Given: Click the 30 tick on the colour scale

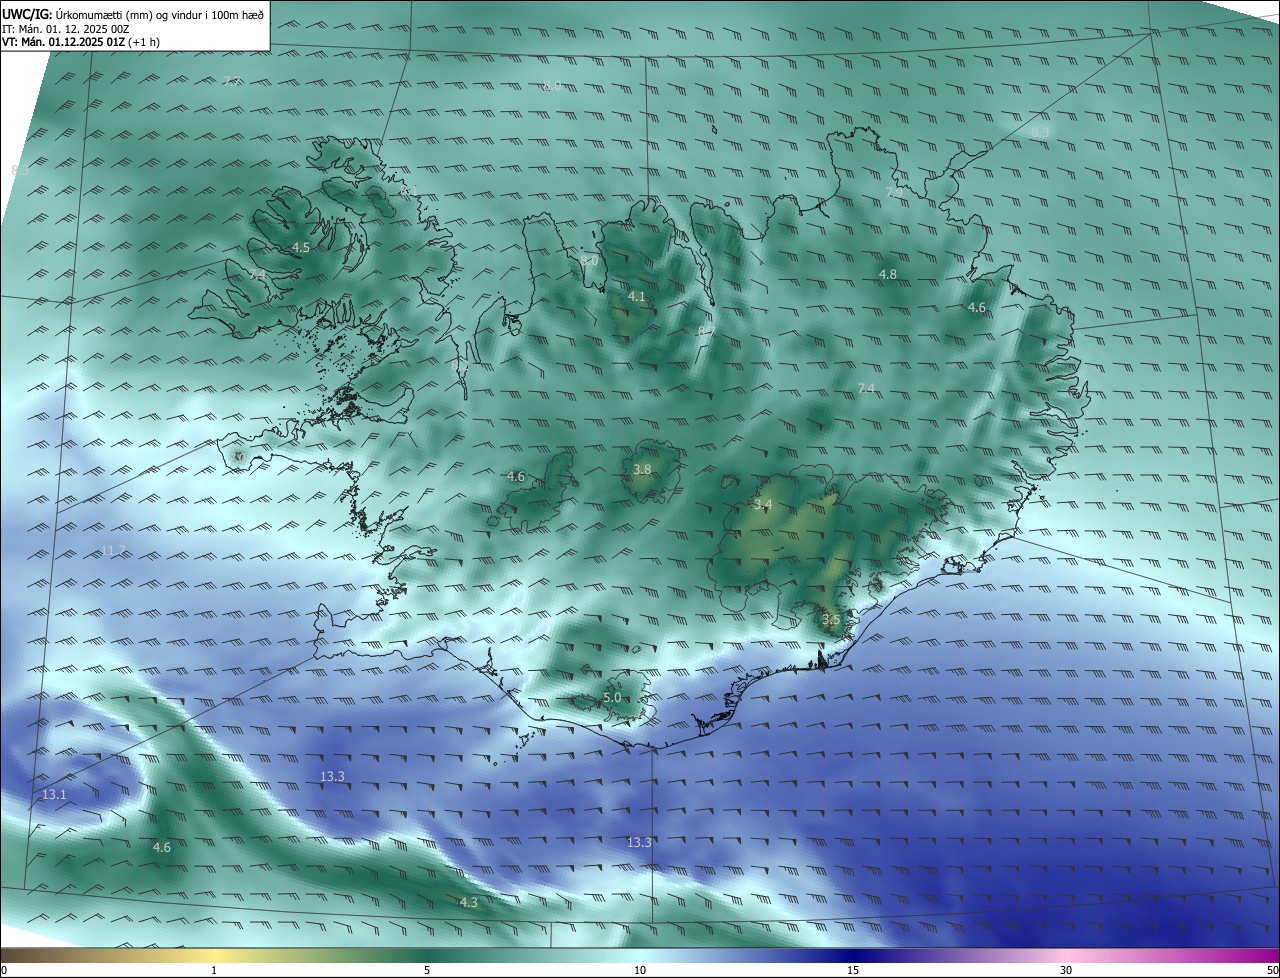Looking at the screenshot, I should [1066, 970].
